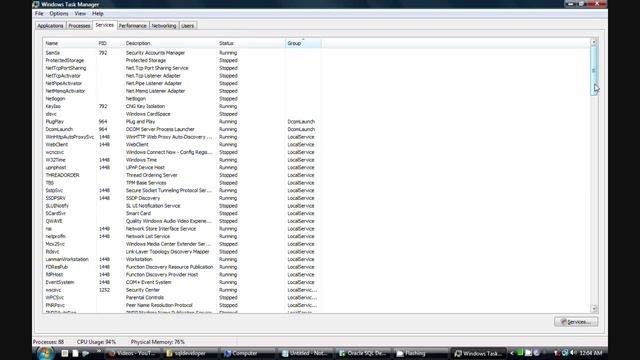
Task: Switch to the Applications tab
Action: click(x=50, y=26)
